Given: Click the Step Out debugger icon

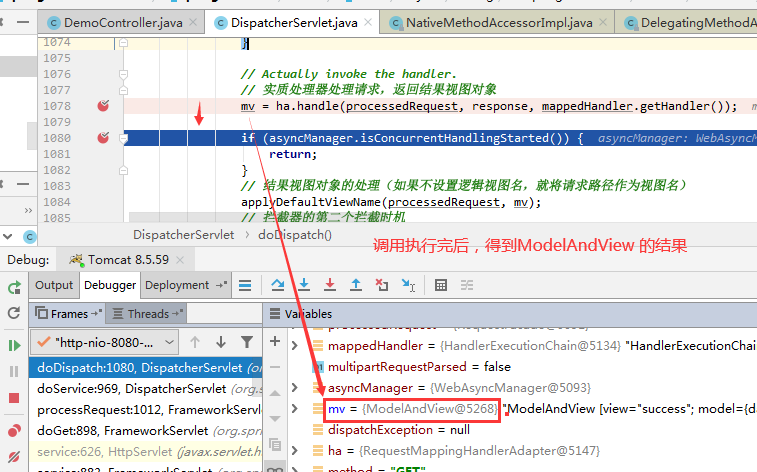Looking at the screenshot, I should tap(356, 285).
